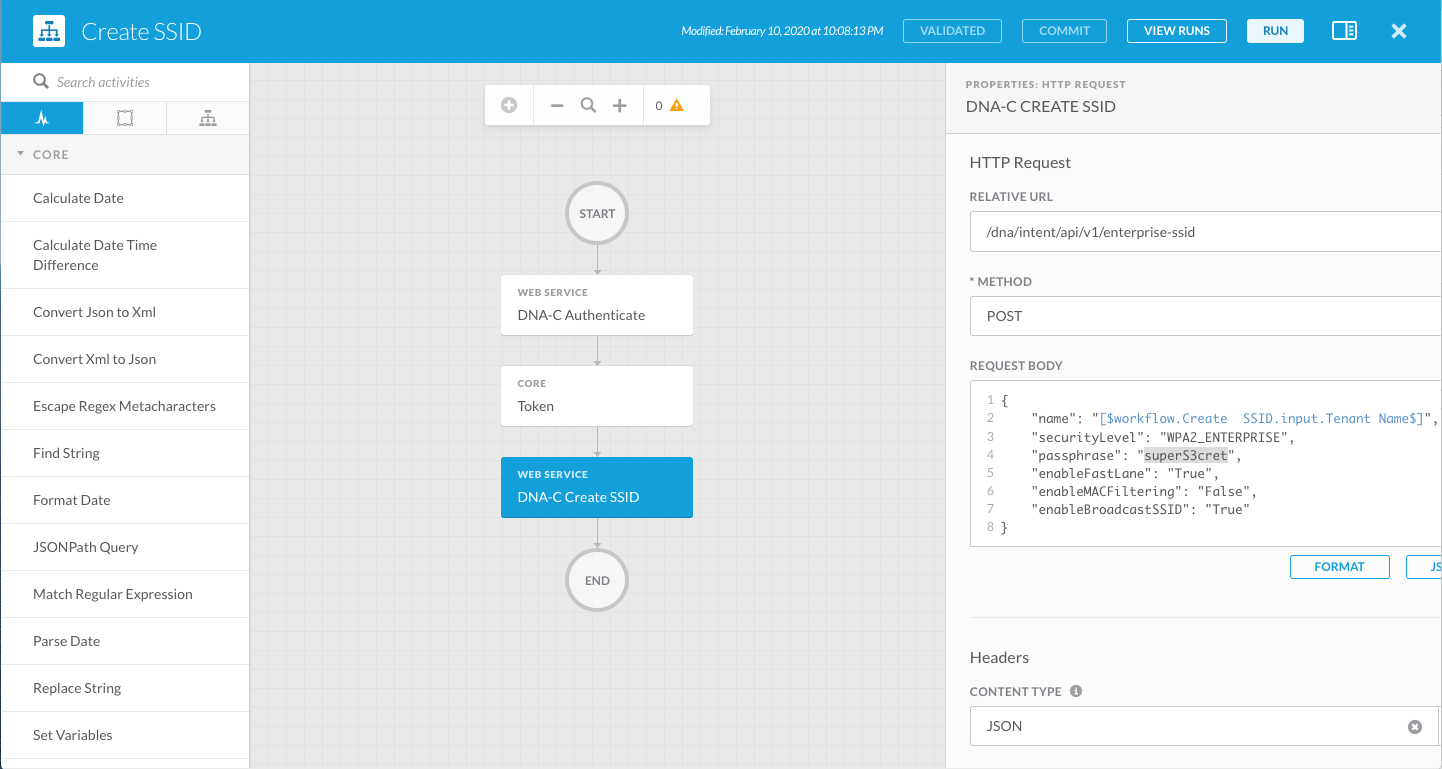Click the info icon next to Content Type
Screen dimensions: 1442x769
point(1076,691)
